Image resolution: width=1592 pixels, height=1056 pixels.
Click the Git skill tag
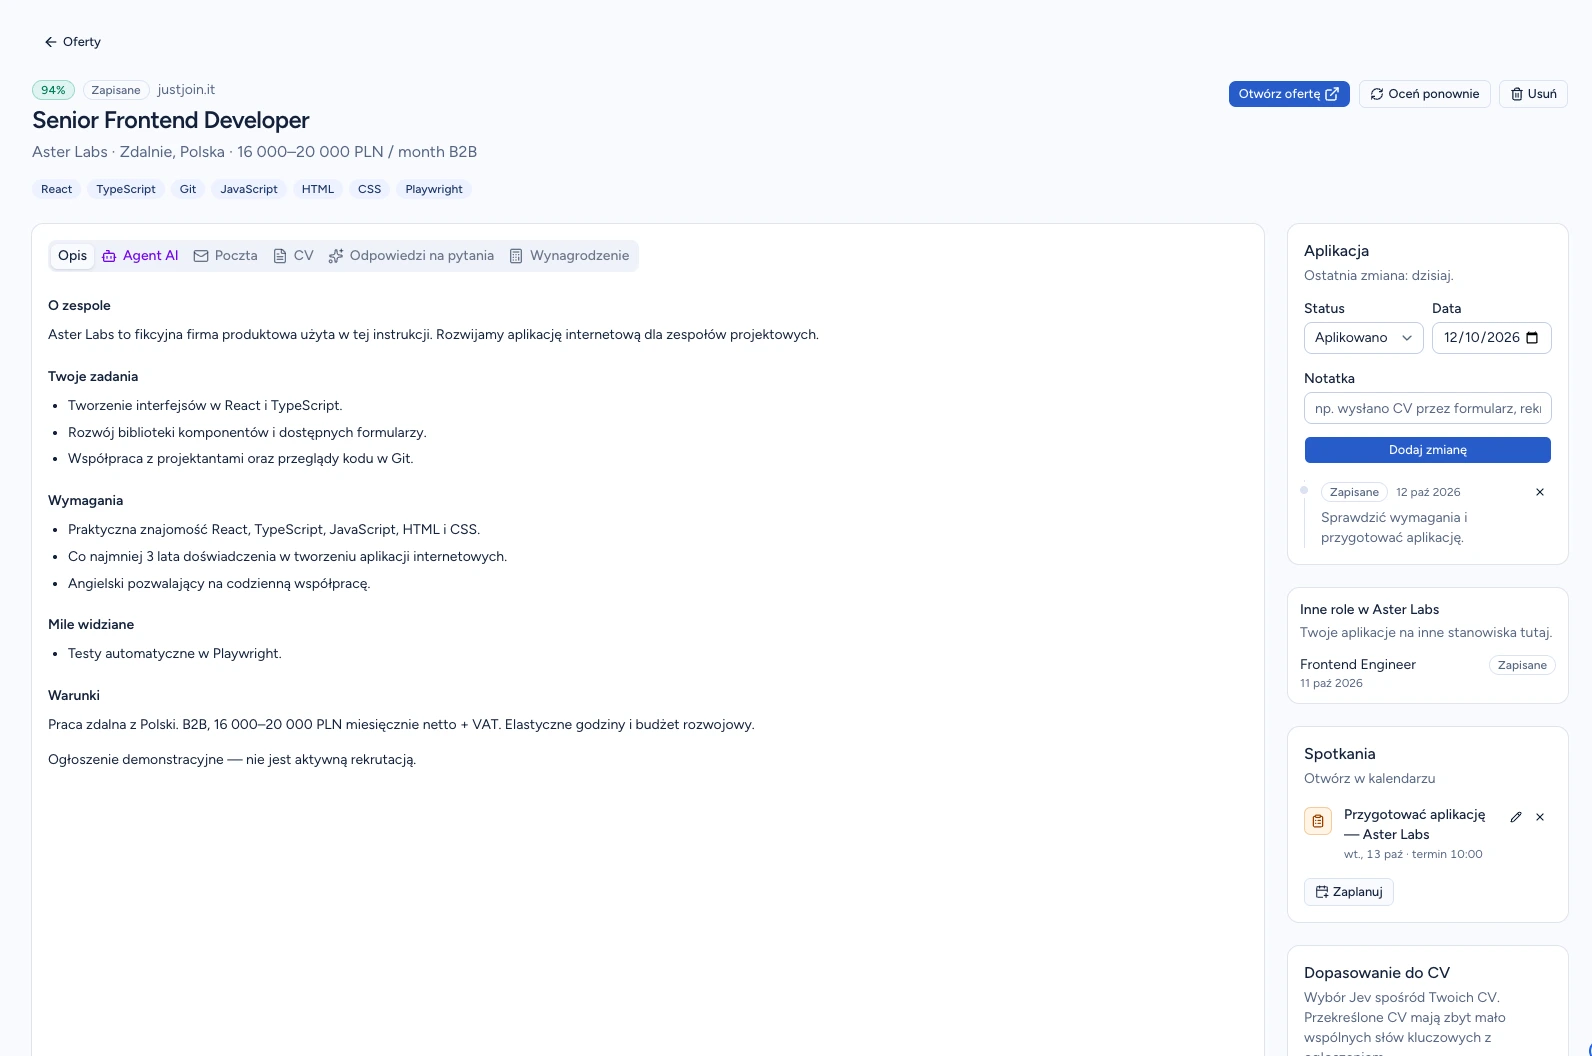coord(188,189)
